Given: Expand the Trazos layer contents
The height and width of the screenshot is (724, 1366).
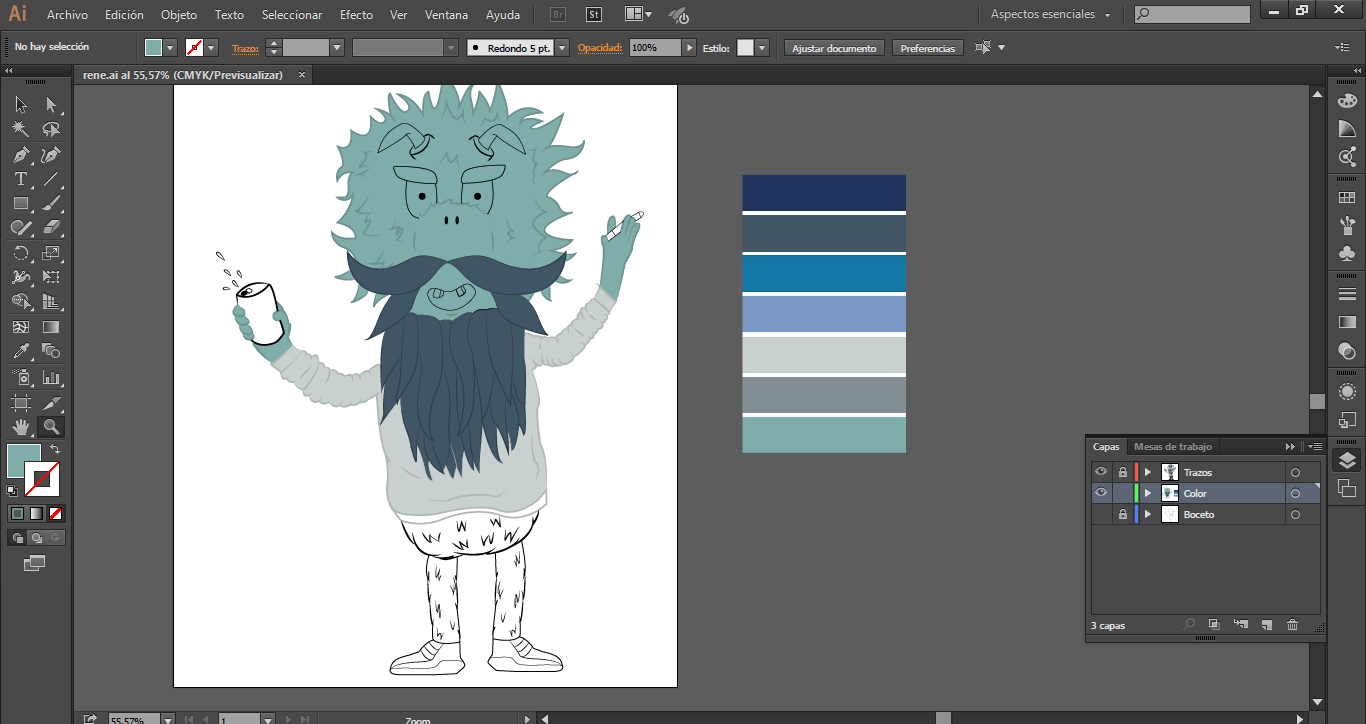Looking at the screenshot, I should (1148, 472).
